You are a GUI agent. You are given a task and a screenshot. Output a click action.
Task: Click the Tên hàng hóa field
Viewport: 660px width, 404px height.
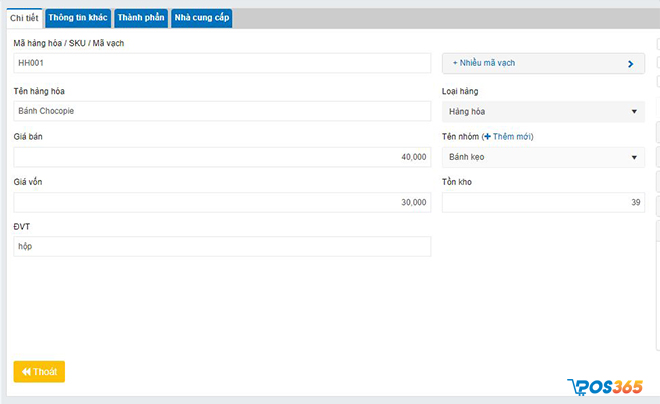222,112
